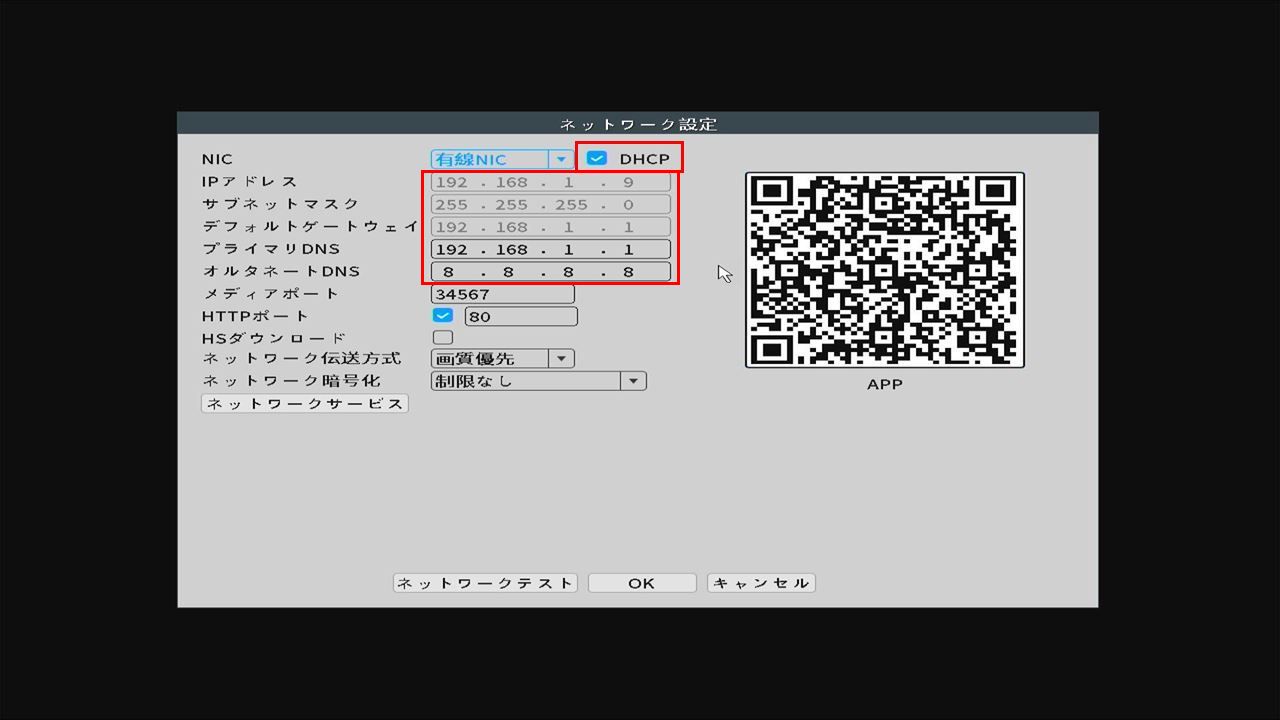Select the first octet of オルタネートDNS

click(449, 272)
